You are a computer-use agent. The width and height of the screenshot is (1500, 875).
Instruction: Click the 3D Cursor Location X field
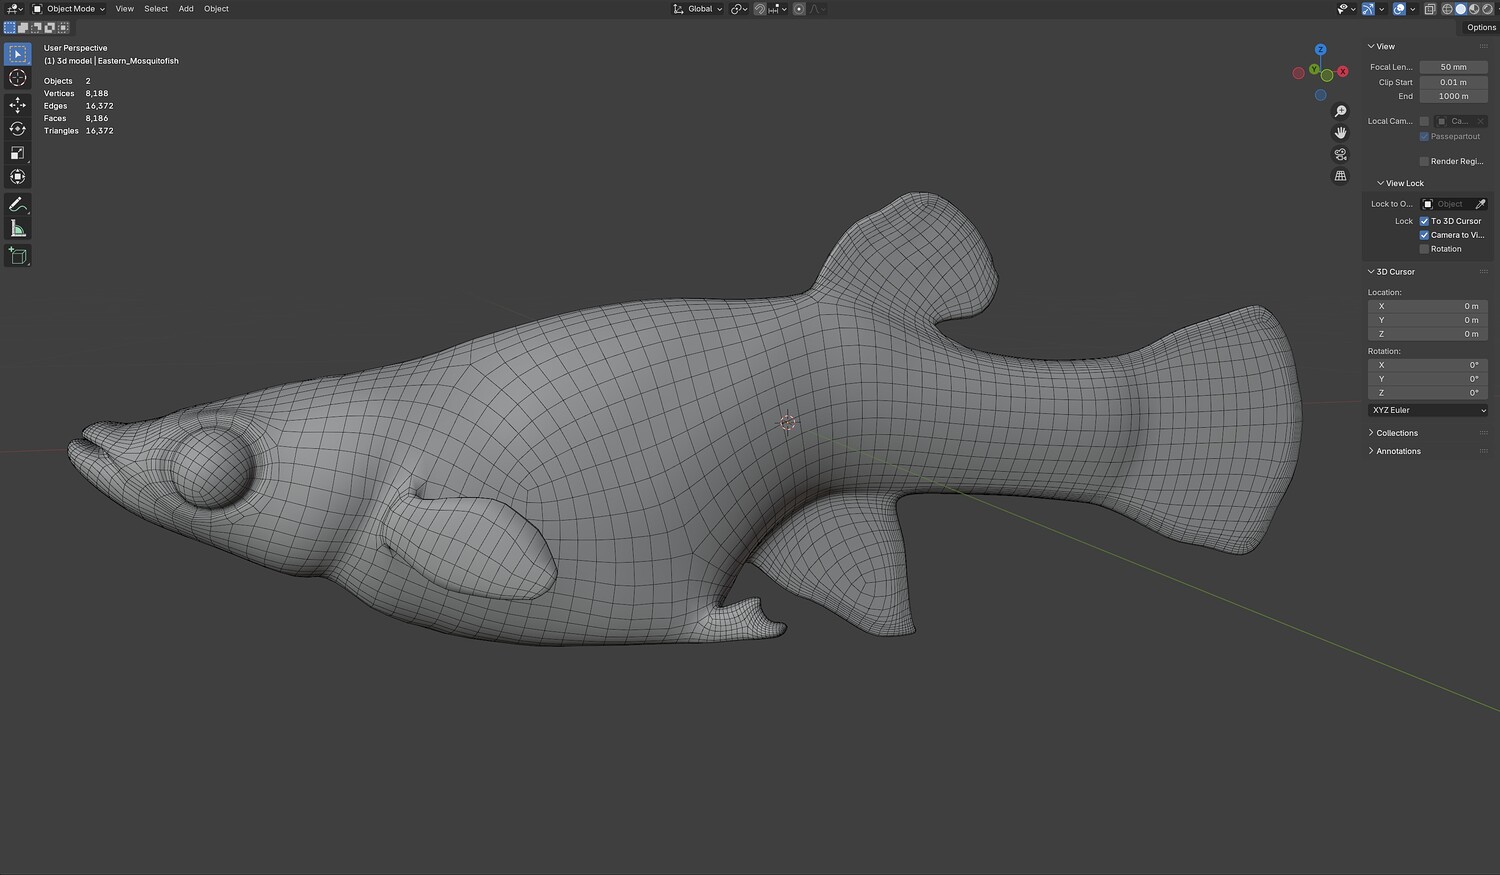click(1428, 306)
